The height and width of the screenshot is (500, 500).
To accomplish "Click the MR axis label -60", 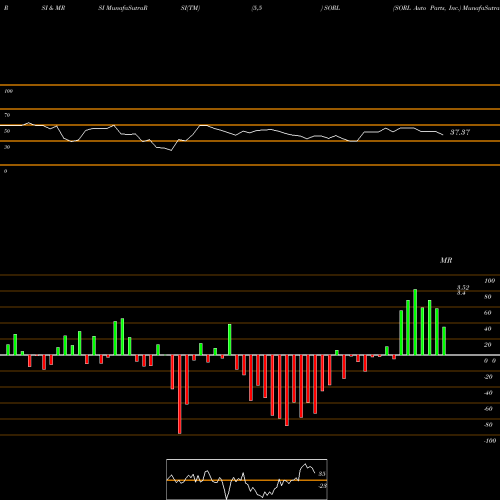I will [488, 409].
